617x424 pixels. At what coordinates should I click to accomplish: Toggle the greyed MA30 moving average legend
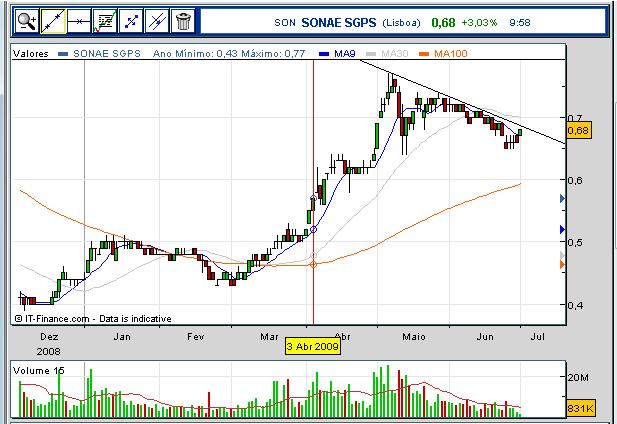388,53
